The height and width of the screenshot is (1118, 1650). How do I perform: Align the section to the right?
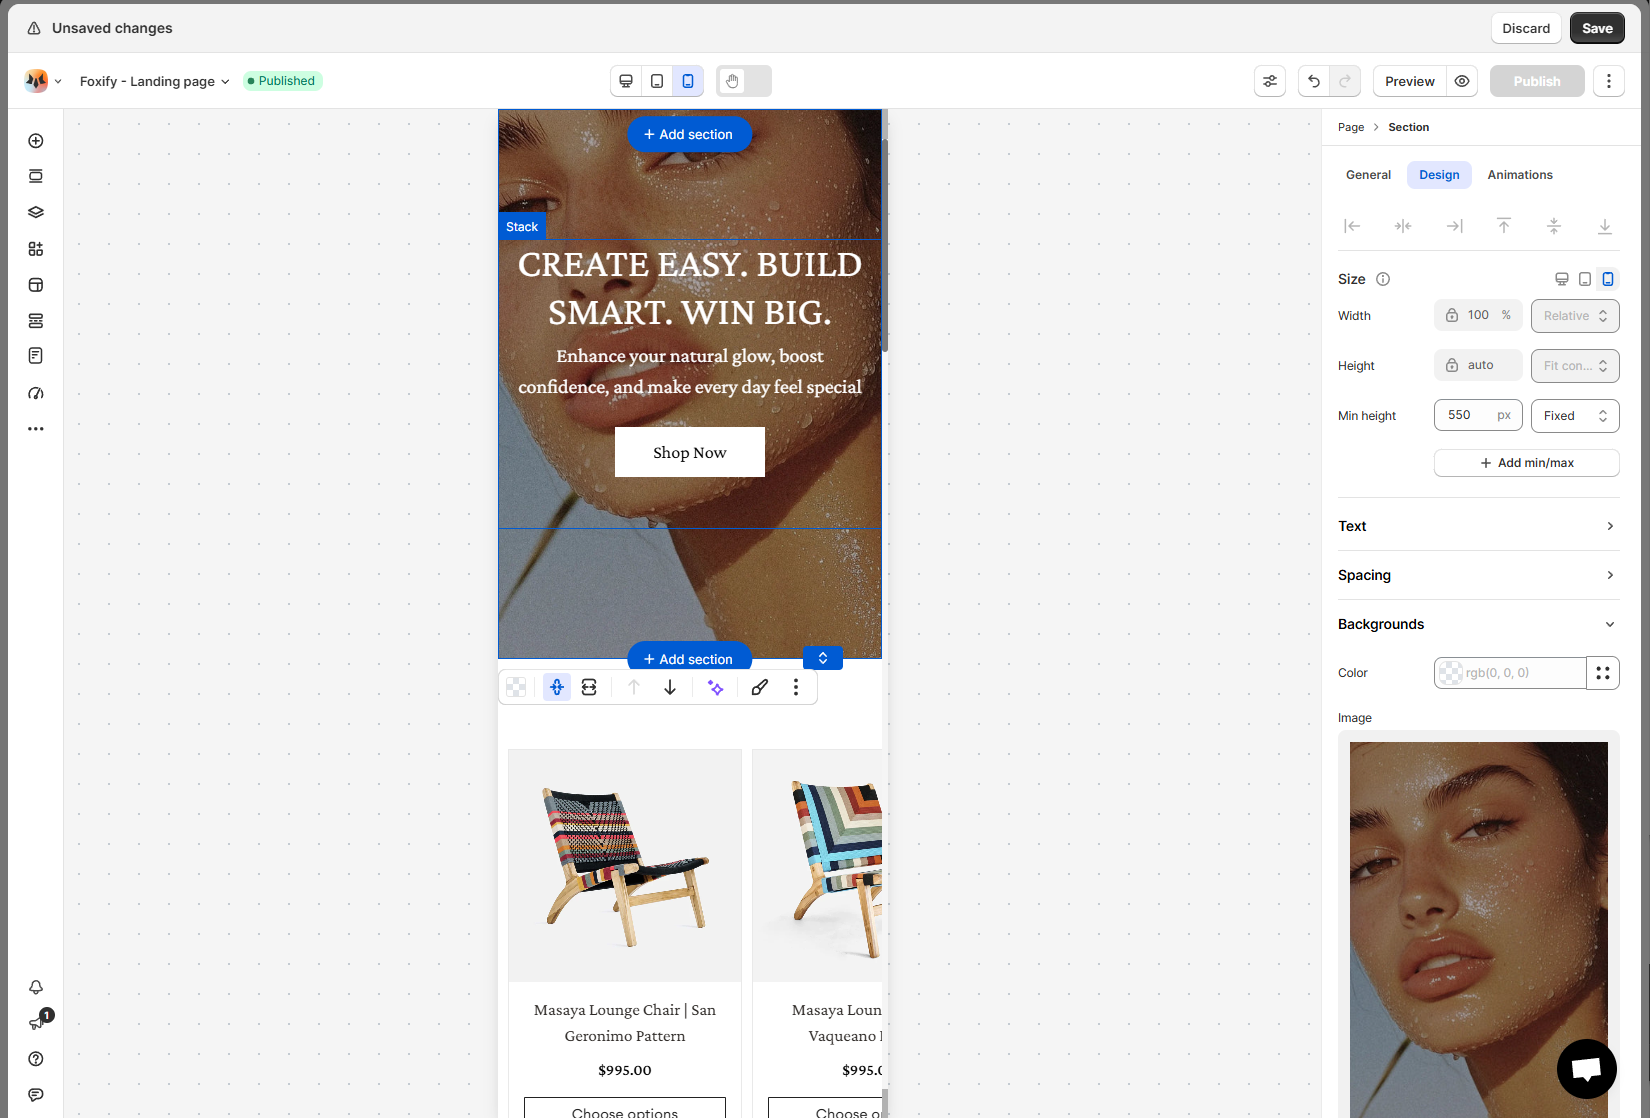coord(1454,226)
